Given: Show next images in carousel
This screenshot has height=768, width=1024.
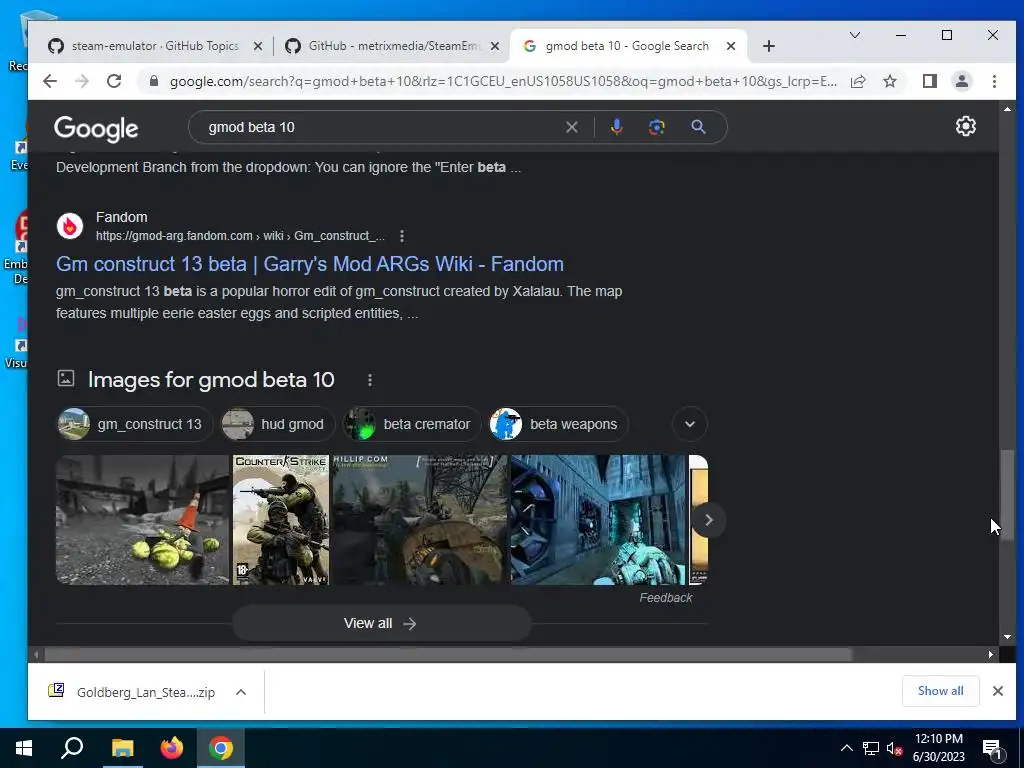Looking at the screenshot, I should pos(709,520).
